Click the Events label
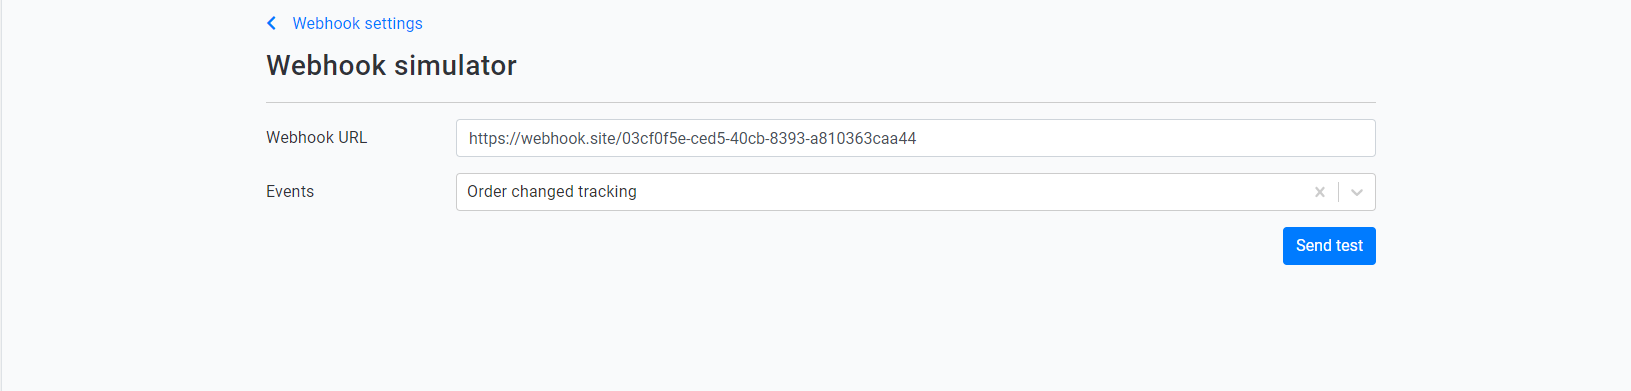Screen dimensions: 1631x391 point(290,191)
